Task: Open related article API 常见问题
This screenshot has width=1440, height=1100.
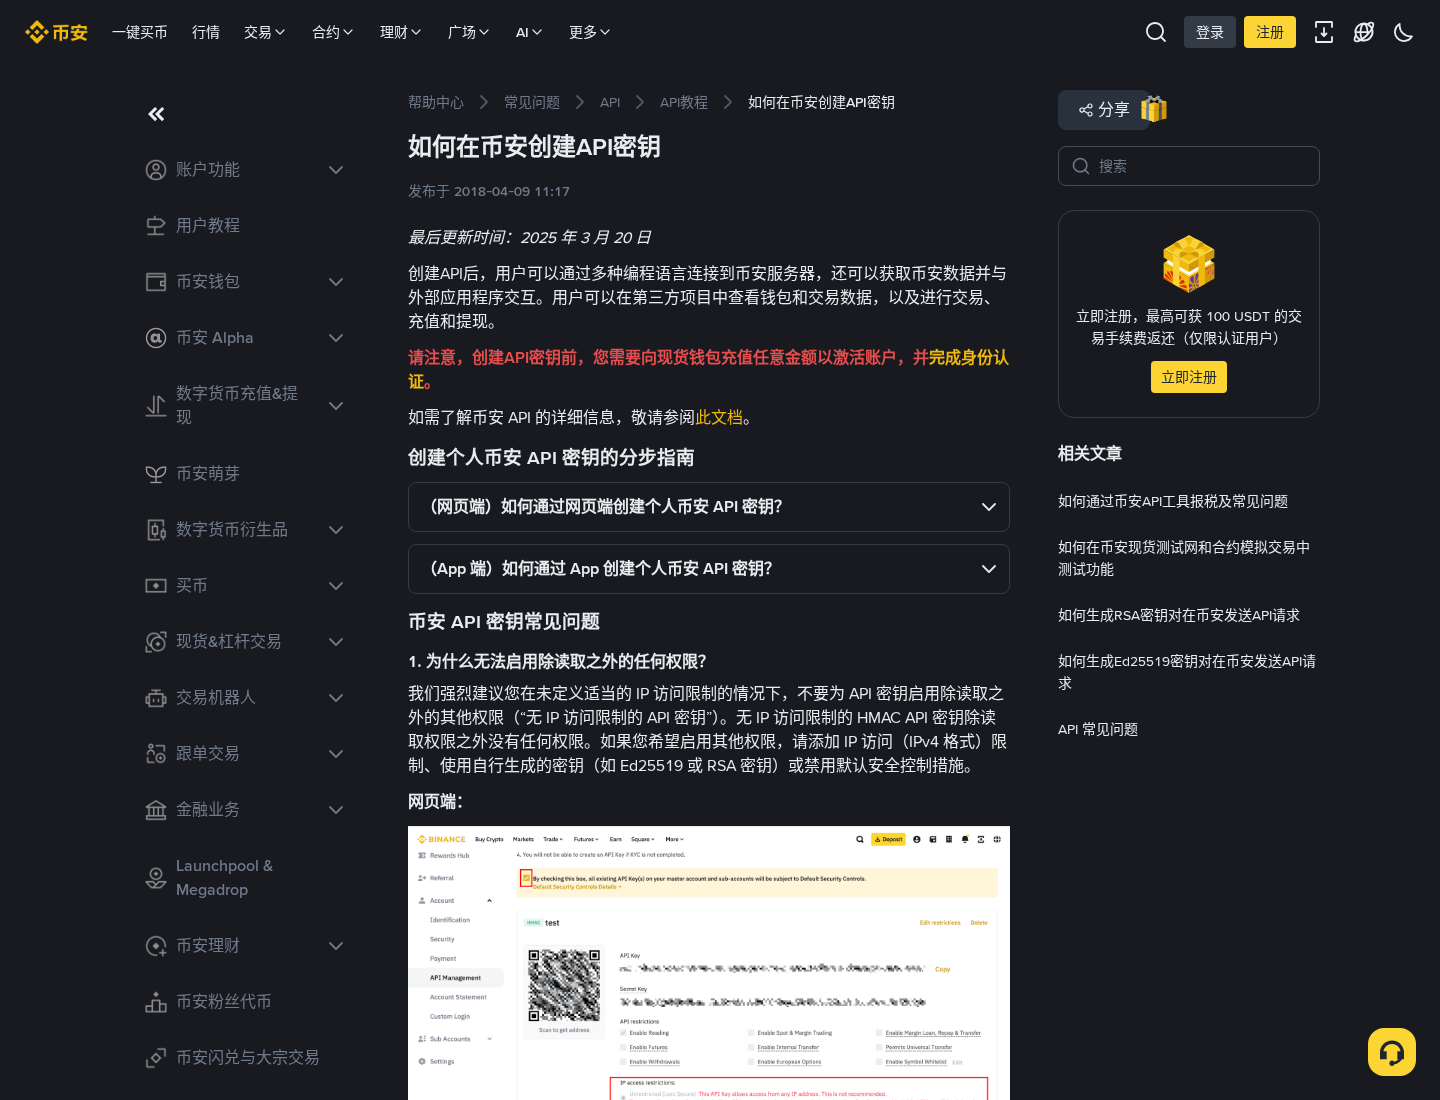Action: pyautogui.click(x=1098, y=729)
